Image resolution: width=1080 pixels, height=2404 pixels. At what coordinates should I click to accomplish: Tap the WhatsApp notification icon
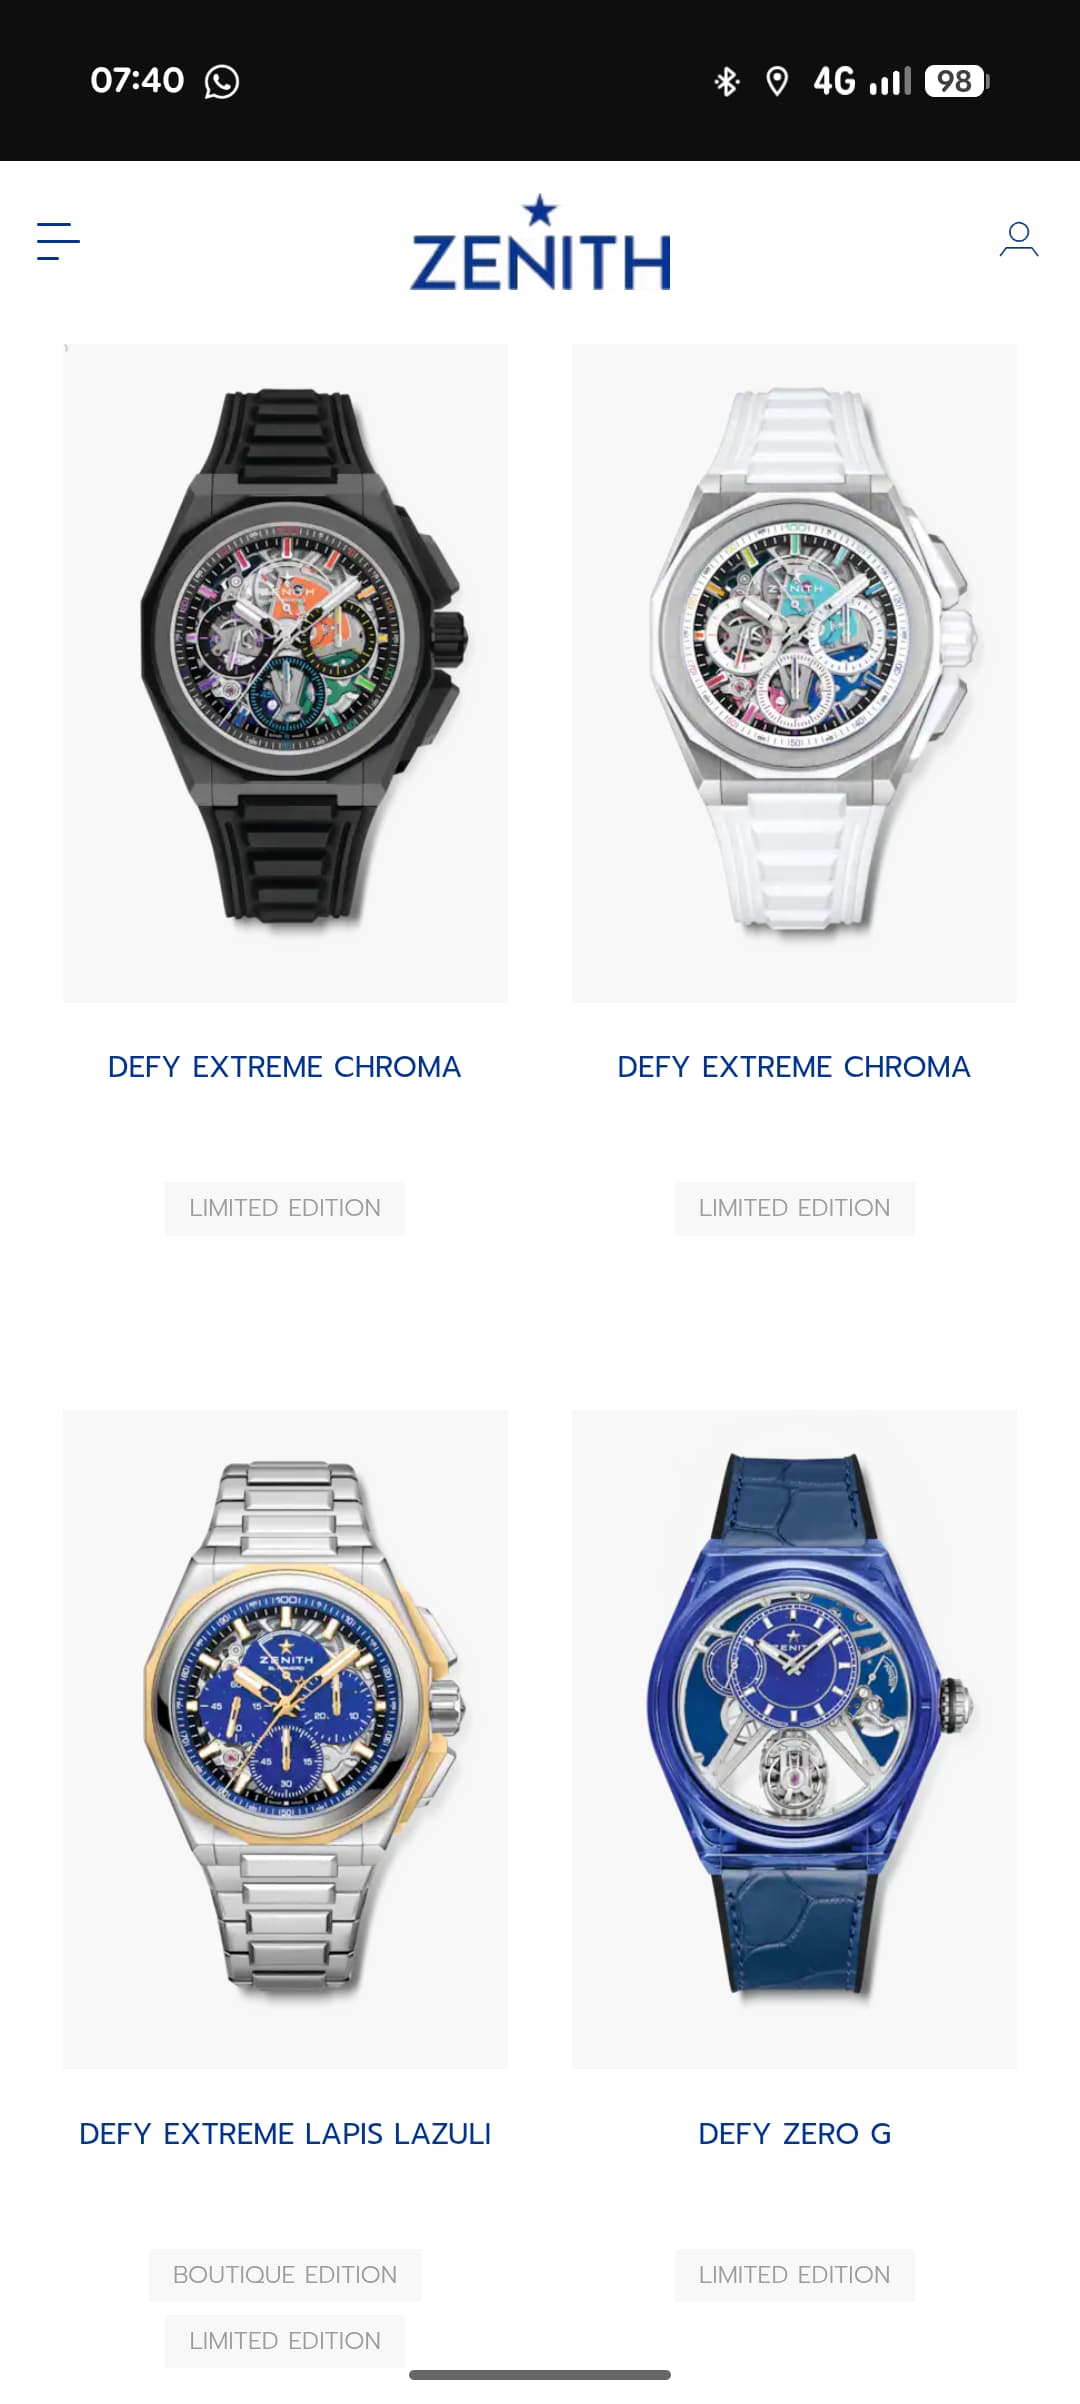pyautogui.click(x=222, y=81)
